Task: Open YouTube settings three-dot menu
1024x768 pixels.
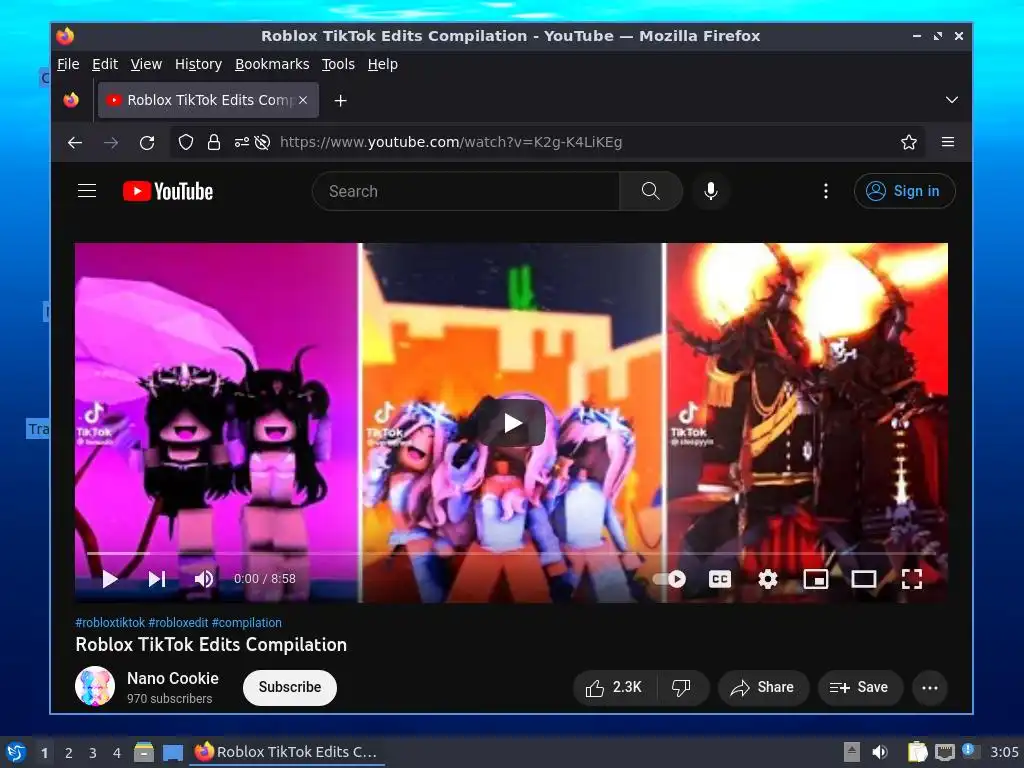Action: click(x=825, y=191)
